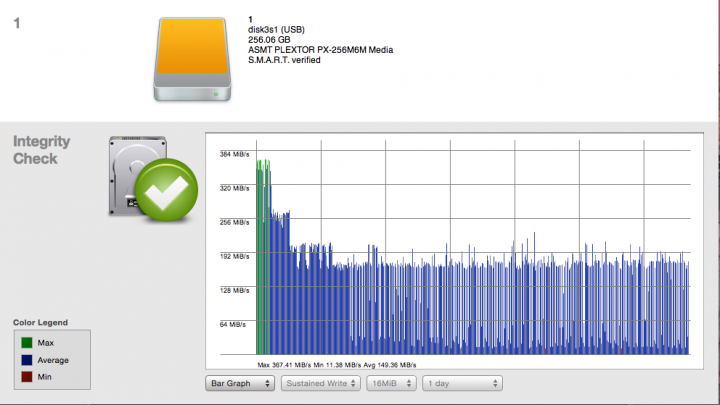Click the 64 MiB/s axis label
Image resolution: width=720 pixels, height=405 pixels.
coord(232,324)
